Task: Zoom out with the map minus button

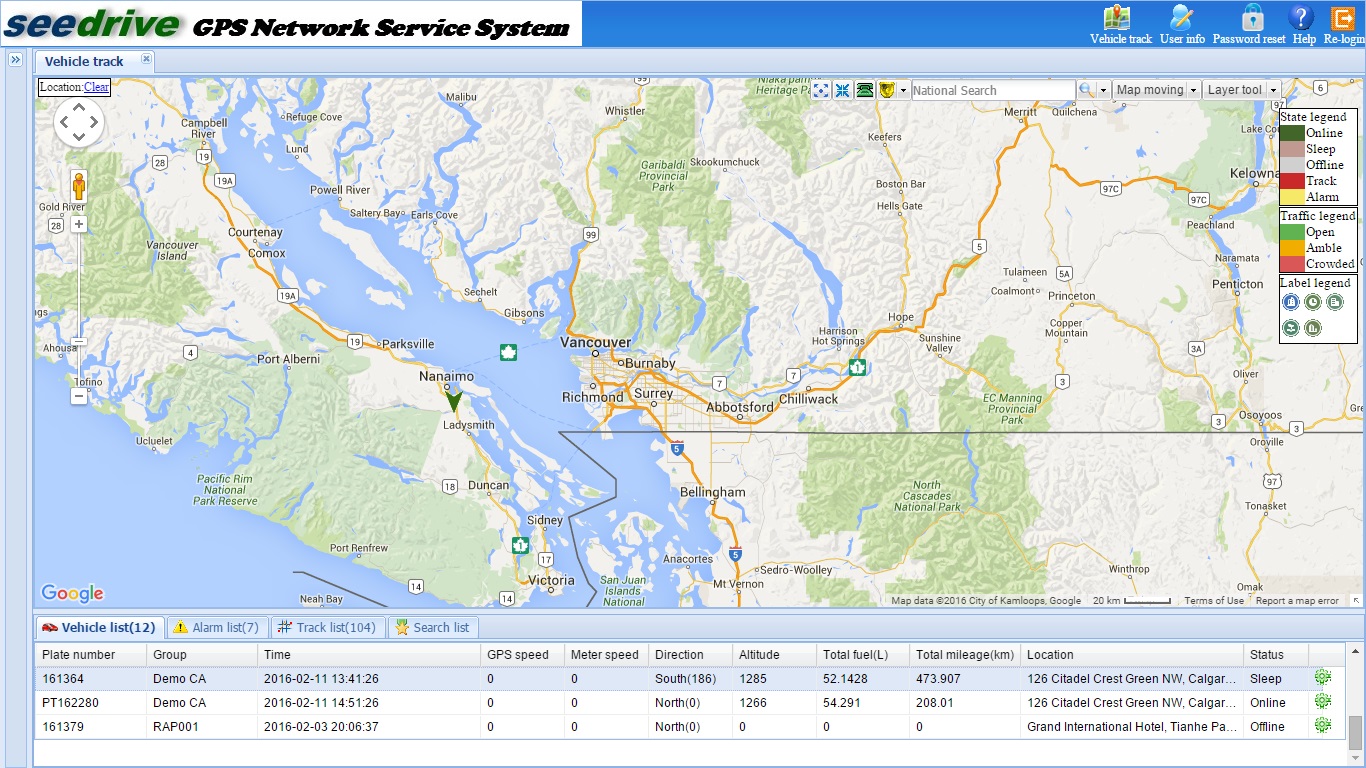Action: click(x=79, y=396)
